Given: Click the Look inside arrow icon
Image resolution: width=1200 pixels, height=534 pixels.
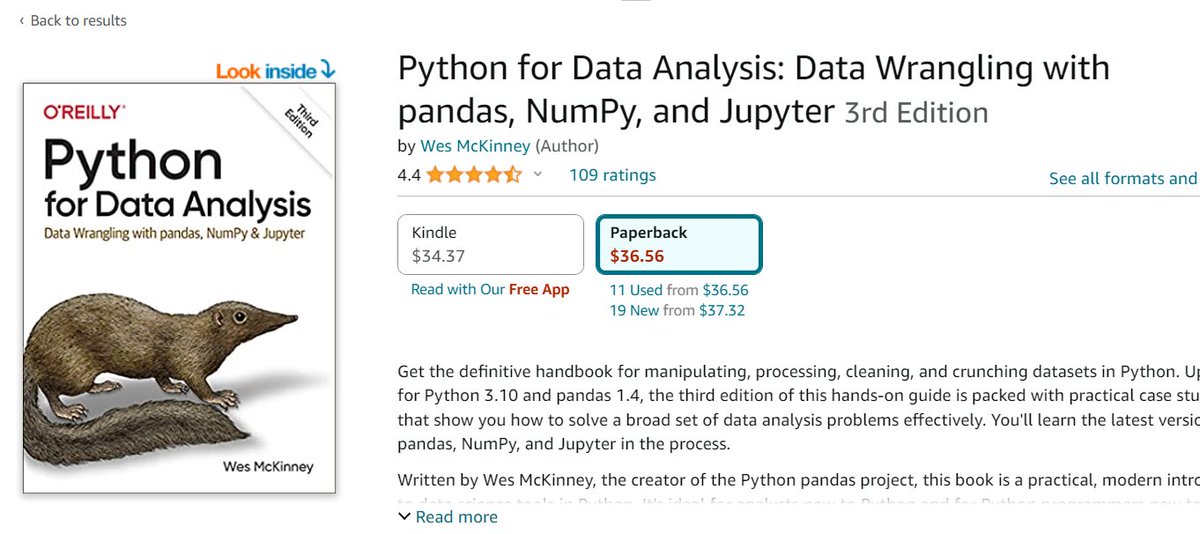Looking at the screenshot, I should coord(327,70).
